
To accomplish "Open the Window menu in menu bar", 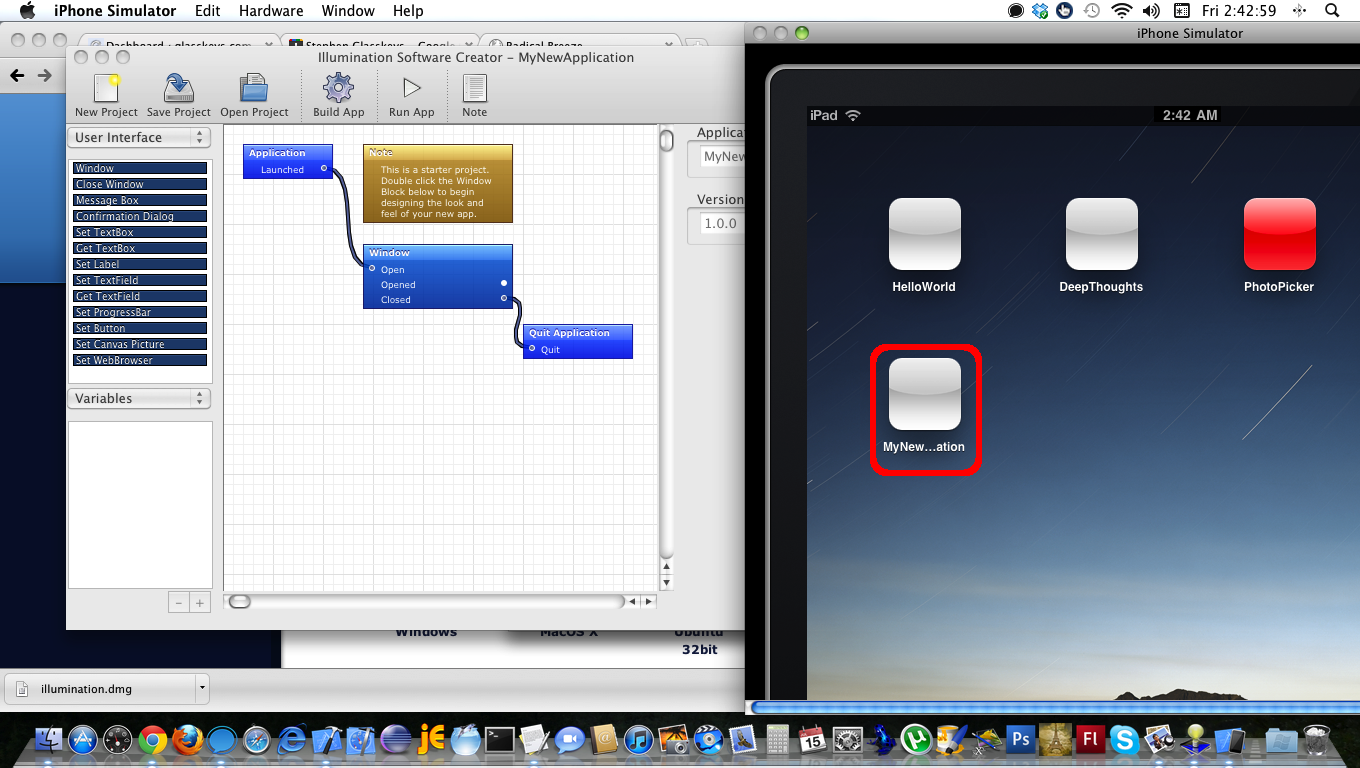I will [348, 11].
